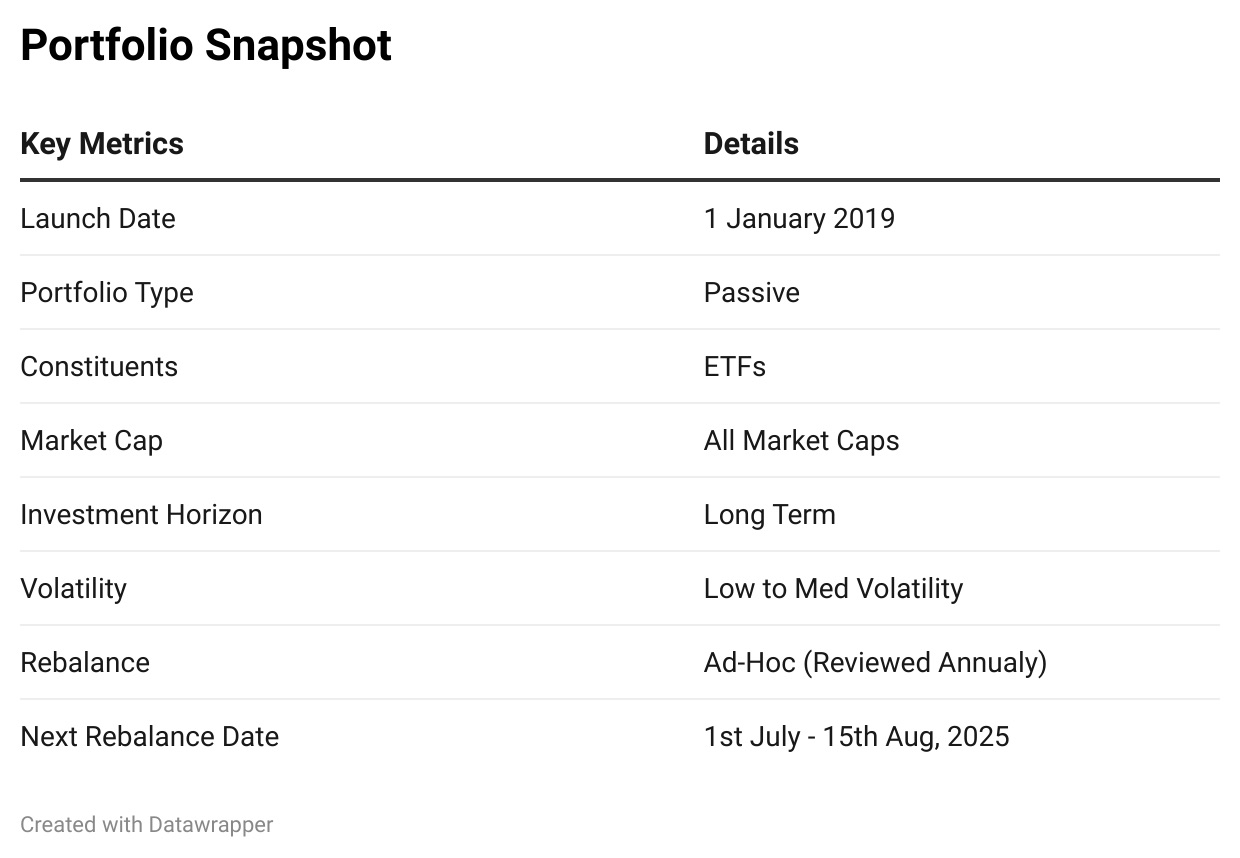Select the Volatility row label

click(x=73, y=588)
